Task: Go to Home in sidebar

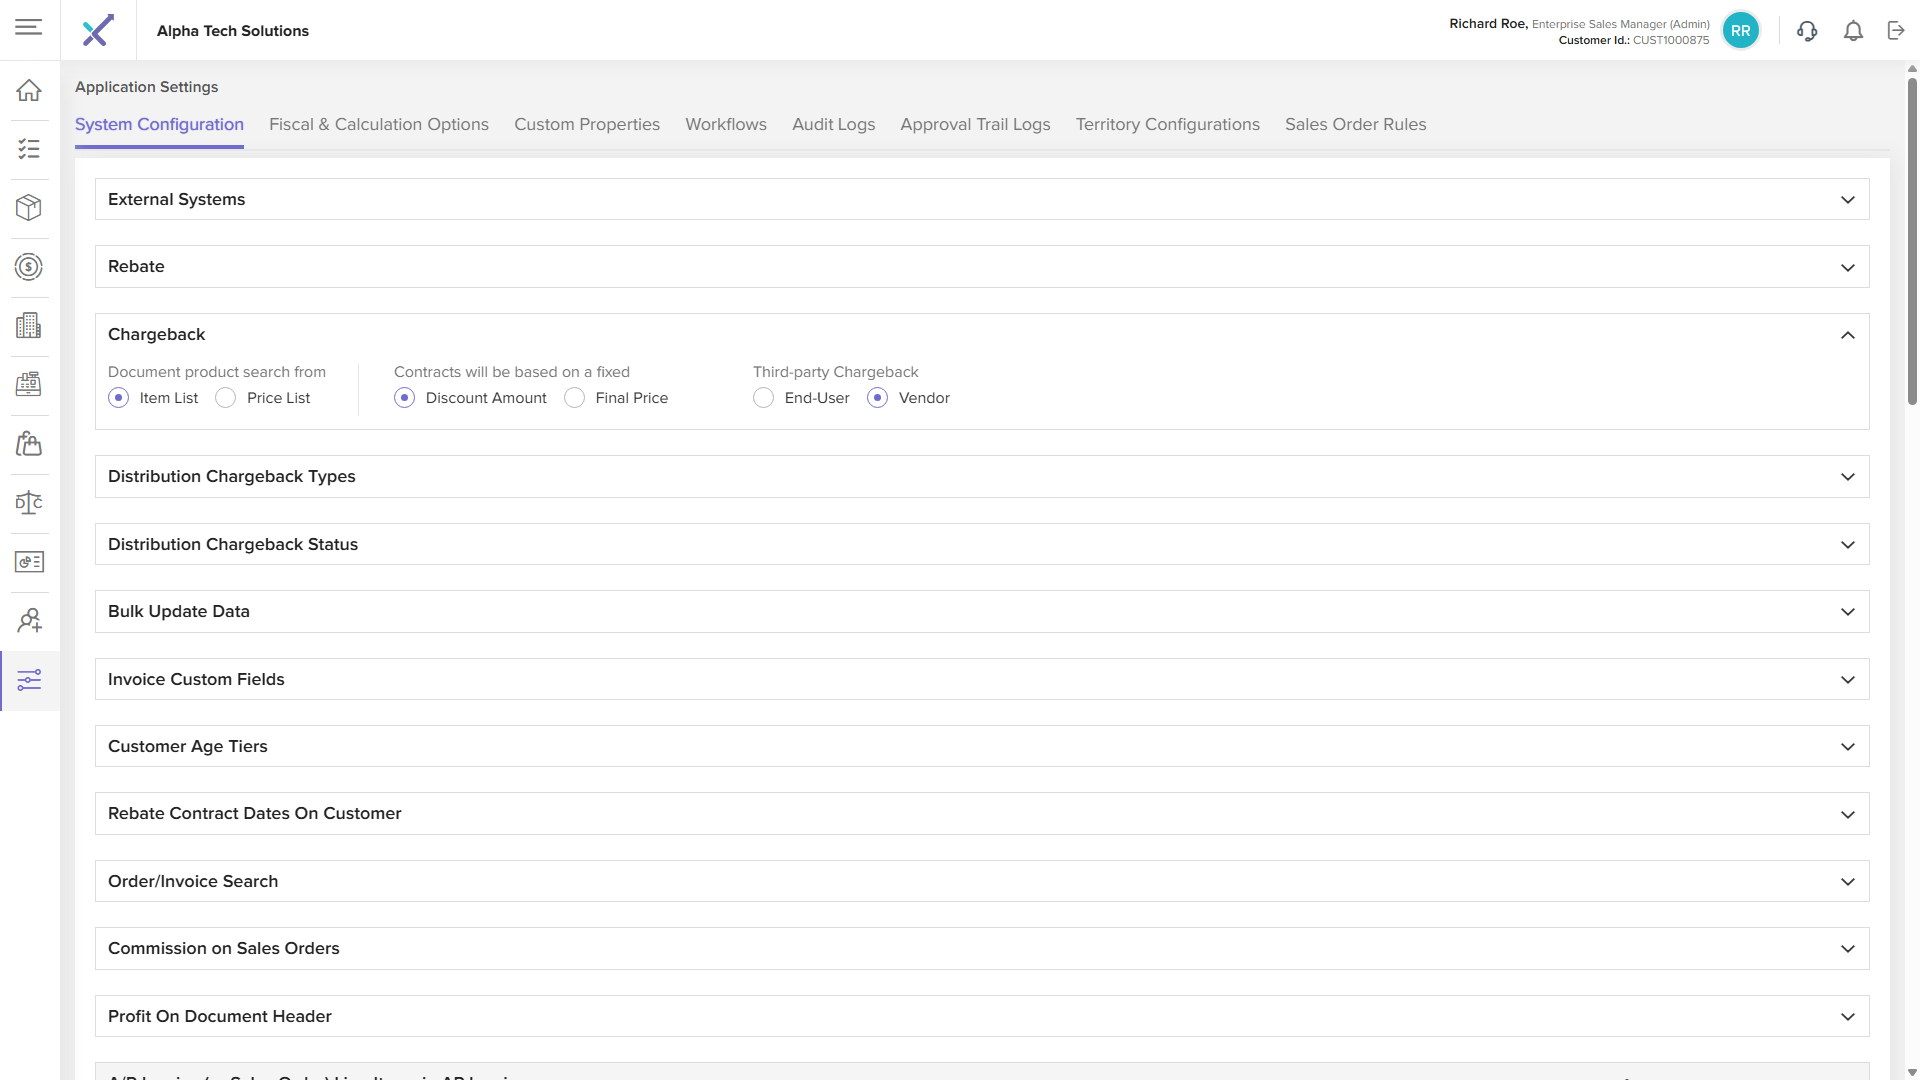Action: [x=29, y=90]
